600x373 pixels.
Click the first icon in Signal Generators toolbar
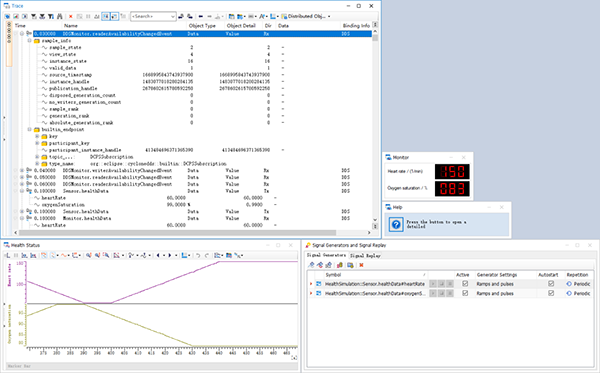coord(311,265)
